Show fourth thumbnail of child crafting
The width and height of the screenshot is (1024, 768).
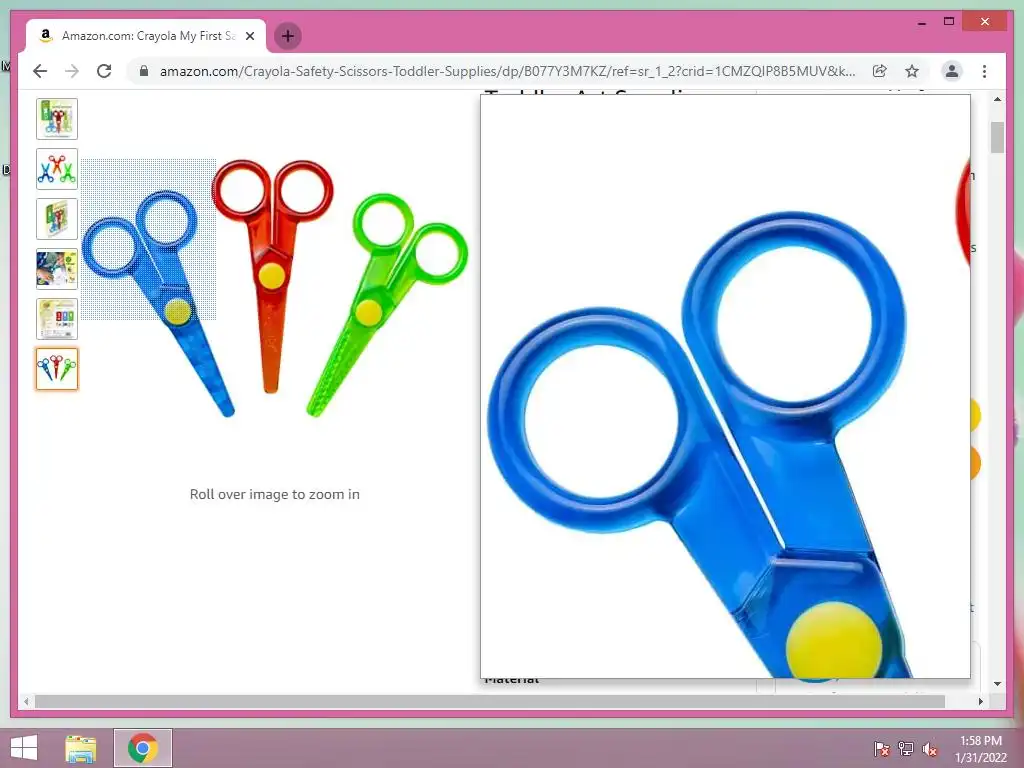click(57, 269)
